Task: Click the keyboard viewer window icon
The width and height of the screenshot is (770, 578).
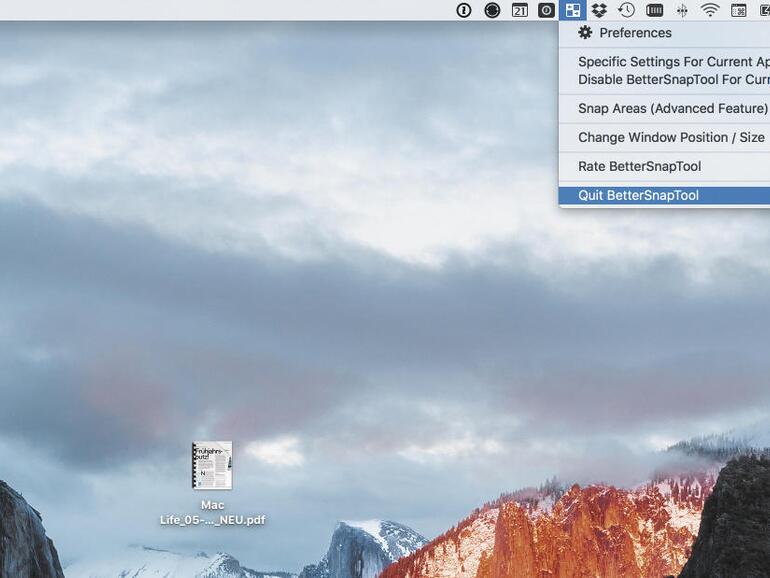Action: tap(739, 10)
